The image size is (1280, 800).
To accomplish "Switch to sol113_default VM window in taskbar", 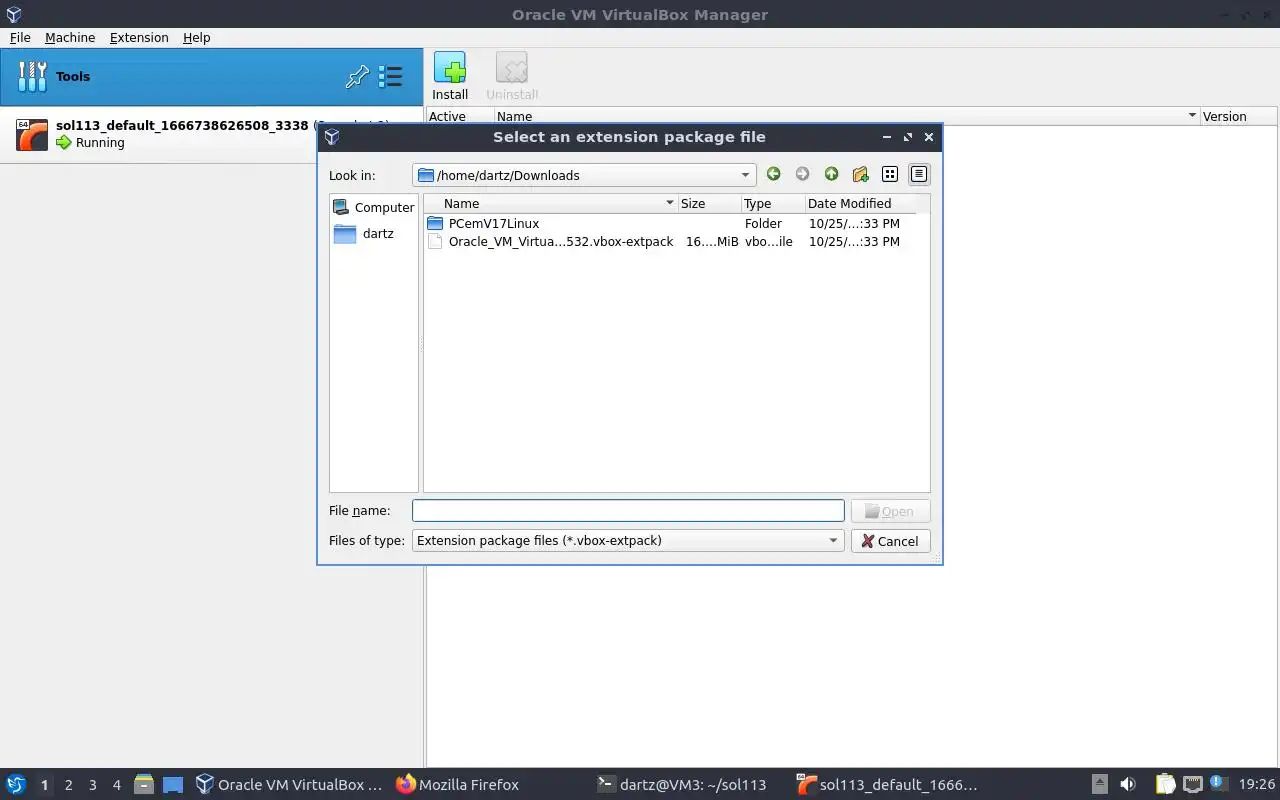I will point(886,784).
